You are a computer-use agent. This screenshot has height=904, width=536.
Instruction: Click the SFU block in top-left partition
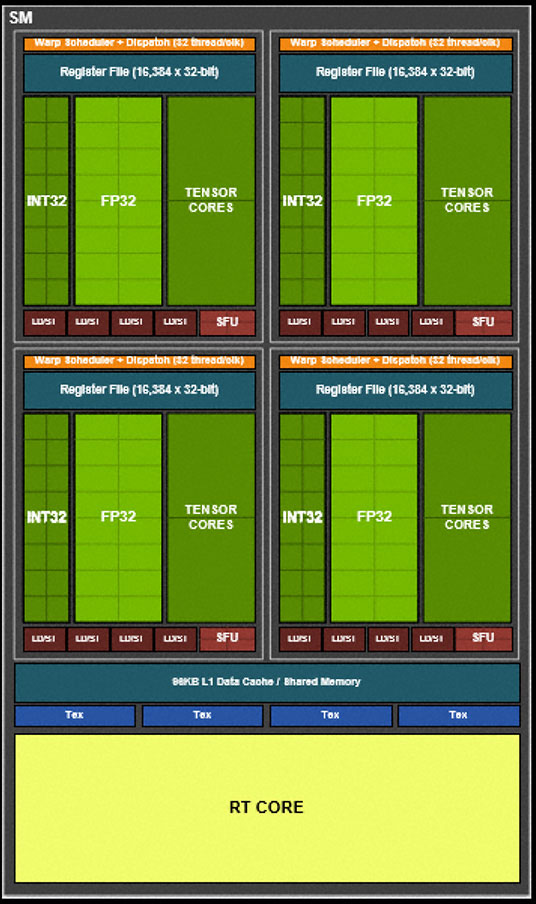227,323
